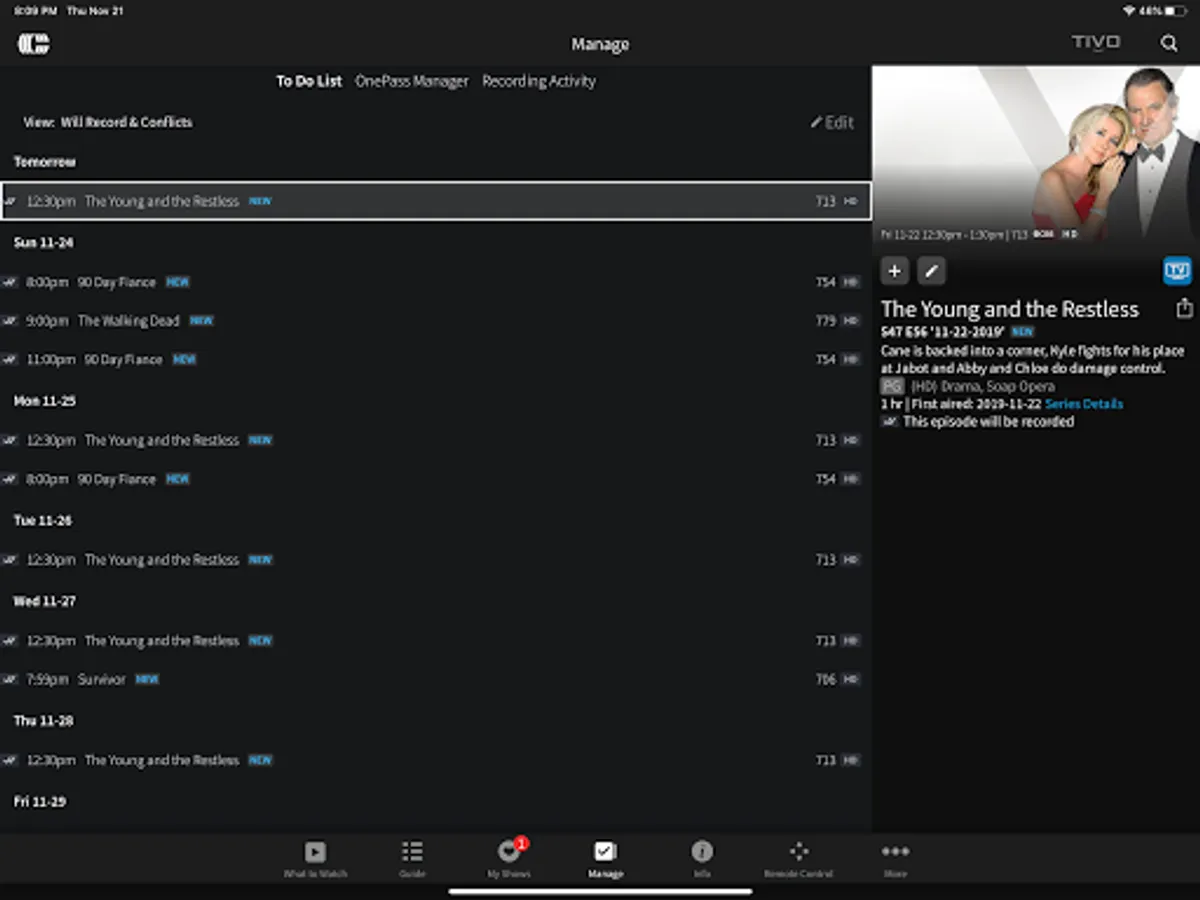
Task: Select Wed 11-27 The Young and the Restless
Action: (435, 641)
